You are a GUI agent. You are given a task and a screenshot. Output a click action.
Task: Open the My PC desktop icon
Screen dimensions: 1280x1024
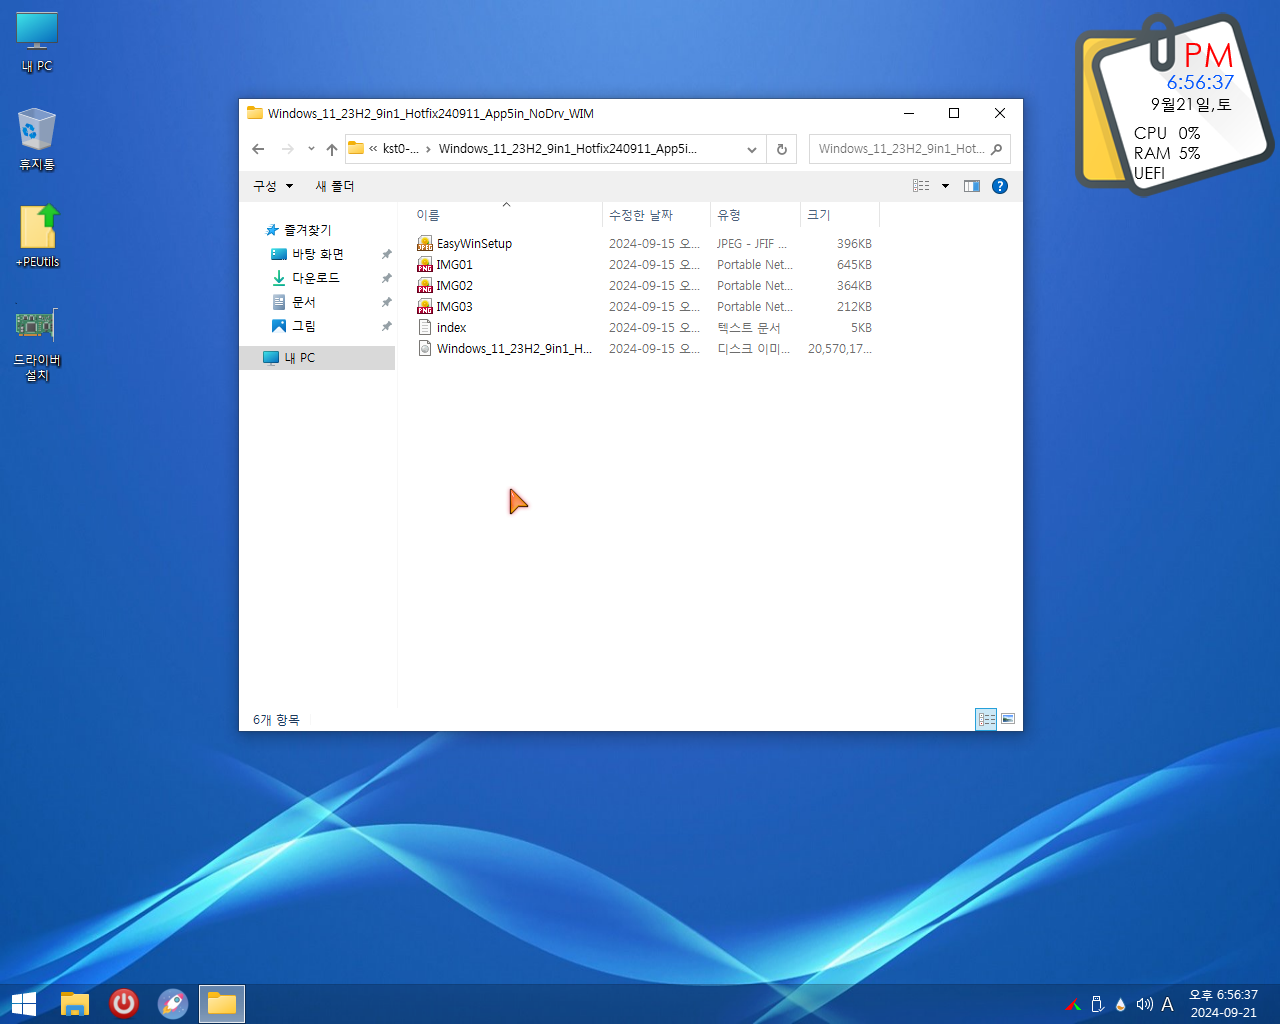click(37, 42)
